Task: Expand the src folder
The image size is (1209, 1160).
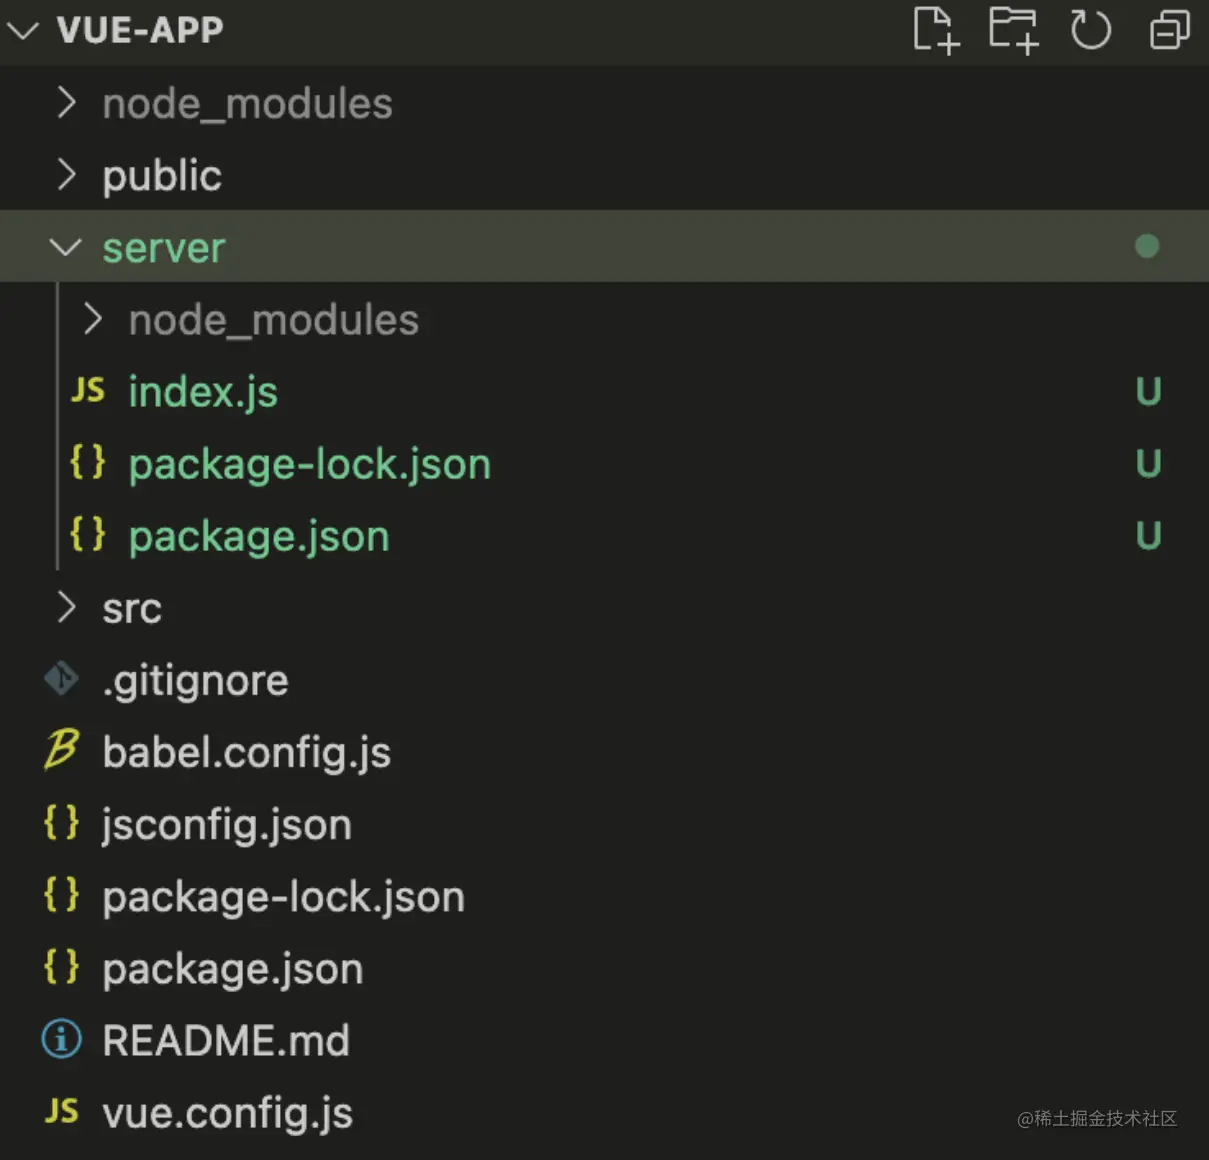Action: (x=66, y=607)
